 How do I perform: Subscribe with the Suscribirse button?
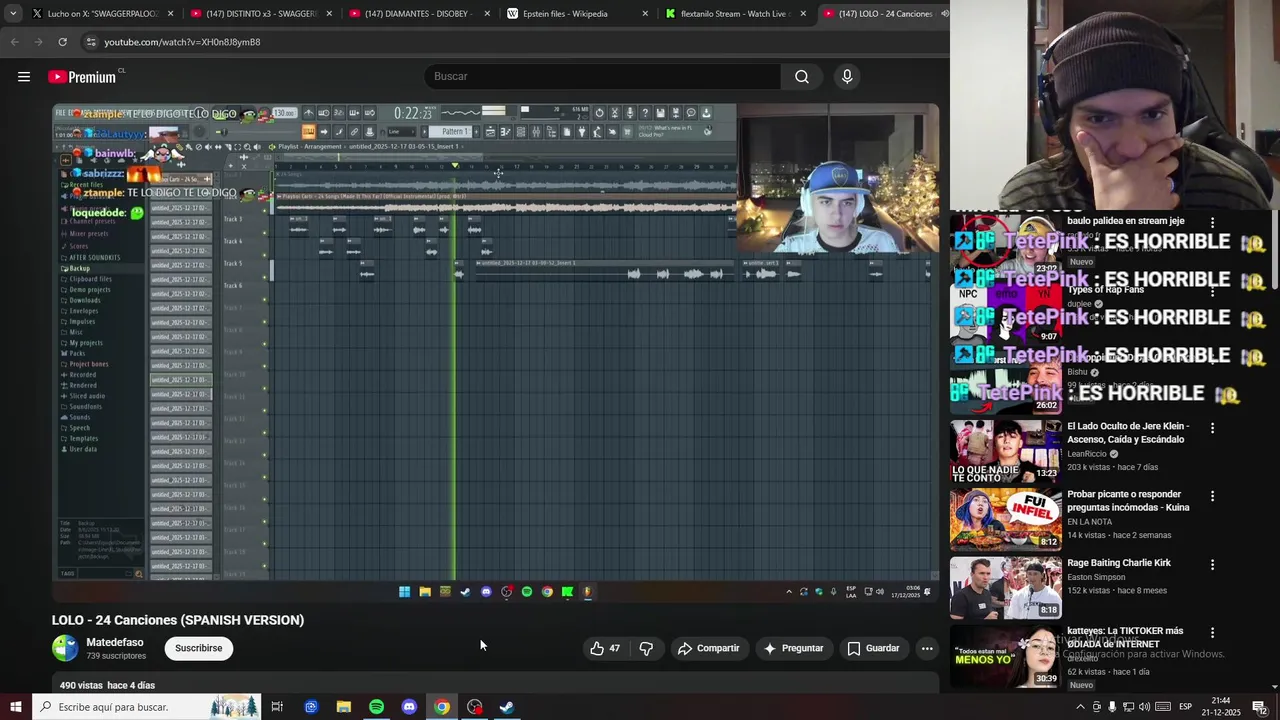click(199, 648)
